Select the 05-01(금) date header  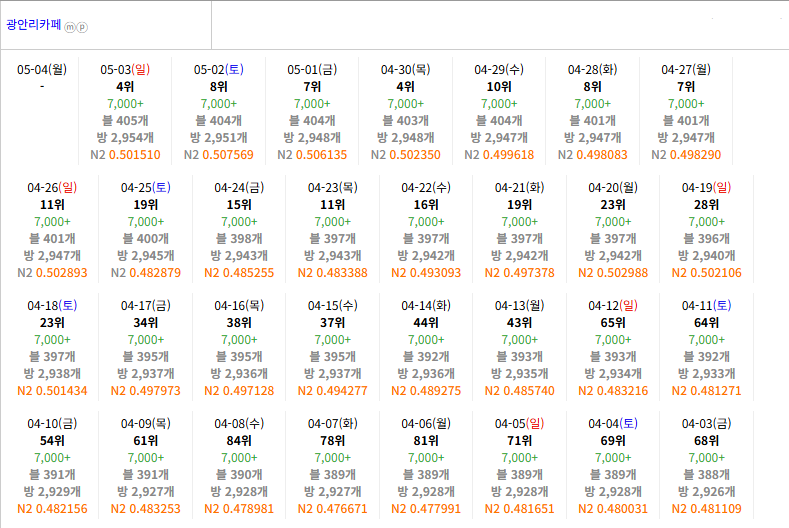(312, 69)
